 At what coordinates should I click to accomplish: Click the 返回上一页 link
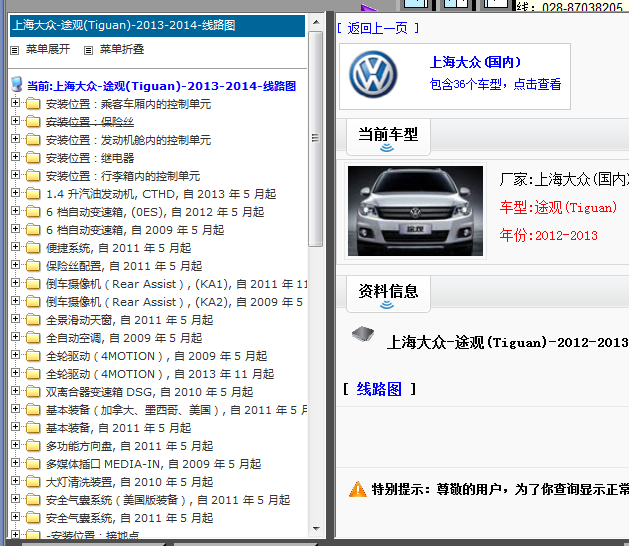coord(378,28)
